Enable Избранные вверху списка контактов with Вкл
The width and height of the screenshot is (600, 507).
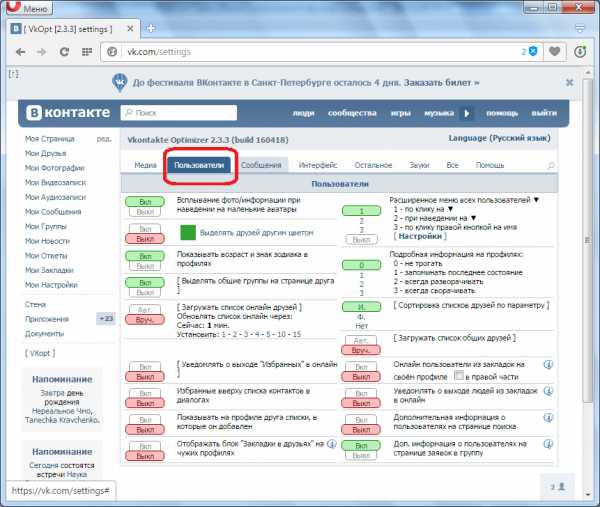click(x=145, y=393)
